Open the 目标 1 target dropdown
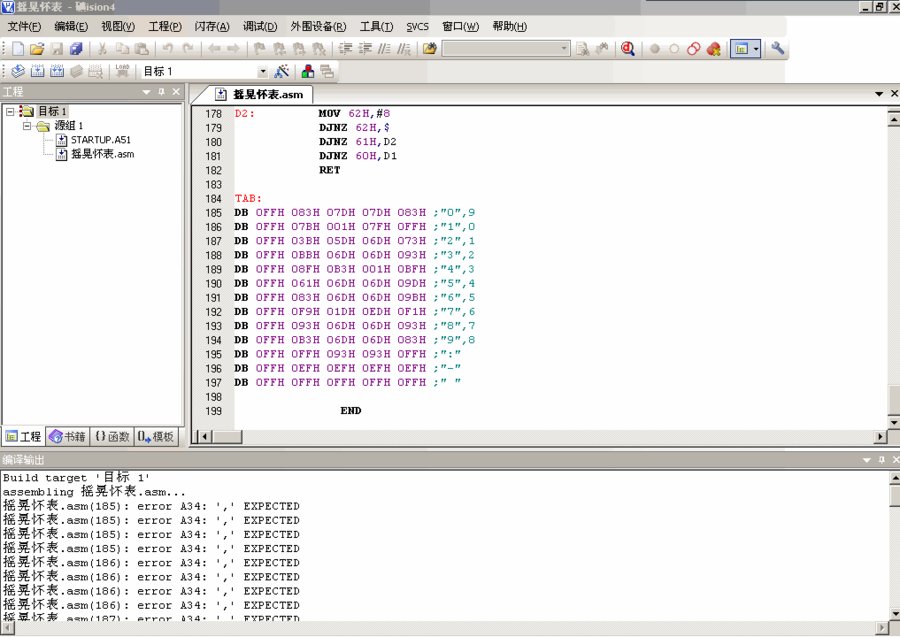The width and height of the screenshot is (900, 637). point(263,71)
